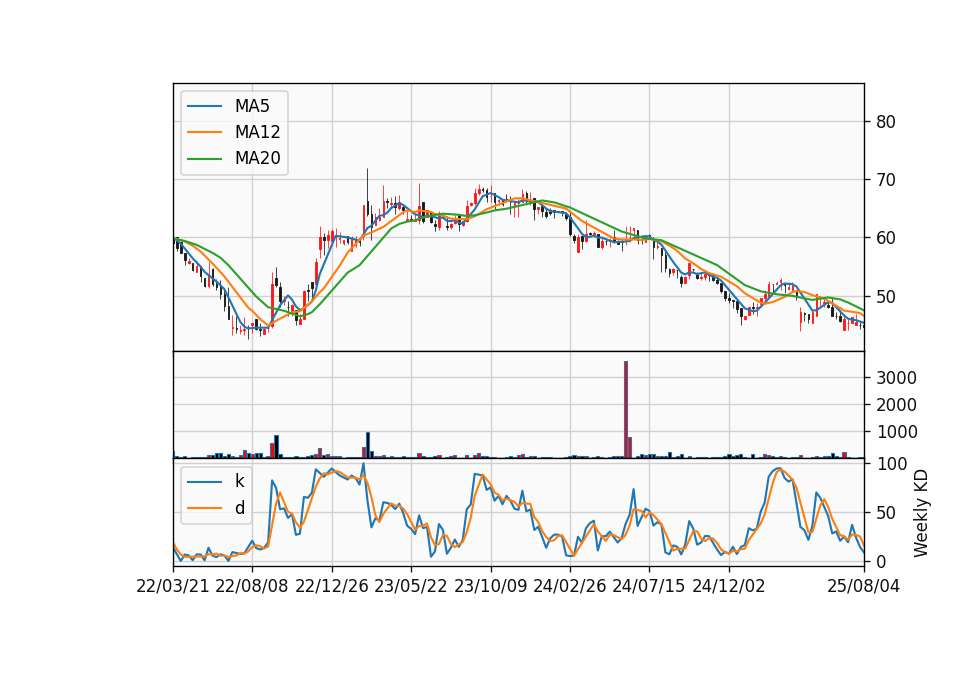Click the 24/02/26 date label

569,586
